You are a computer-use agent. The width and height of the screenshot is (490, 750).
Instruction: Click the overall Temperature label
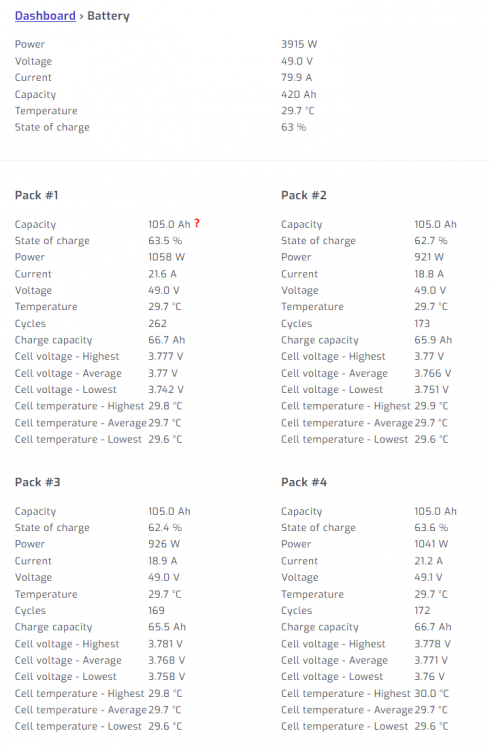tap(46, 111)
